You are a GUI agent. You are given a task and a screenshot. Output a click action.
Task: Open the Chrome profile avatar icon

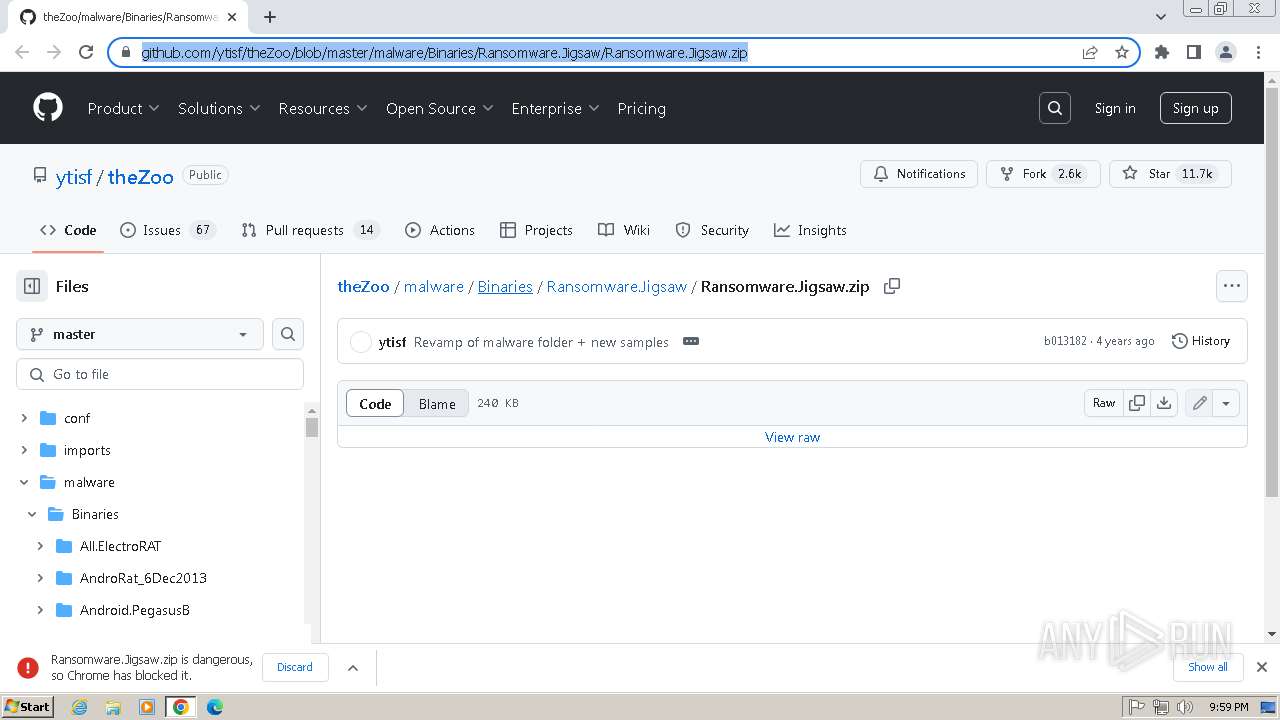(x=1226, y=52)
